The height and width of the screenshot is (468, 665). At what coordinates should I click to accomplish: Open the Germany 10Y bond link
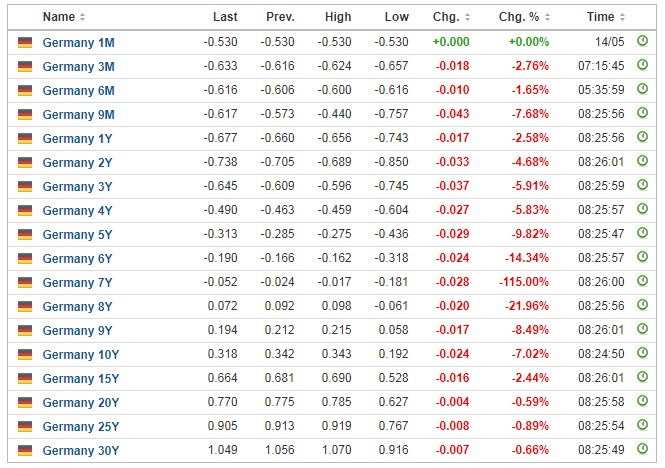(81, 354)
